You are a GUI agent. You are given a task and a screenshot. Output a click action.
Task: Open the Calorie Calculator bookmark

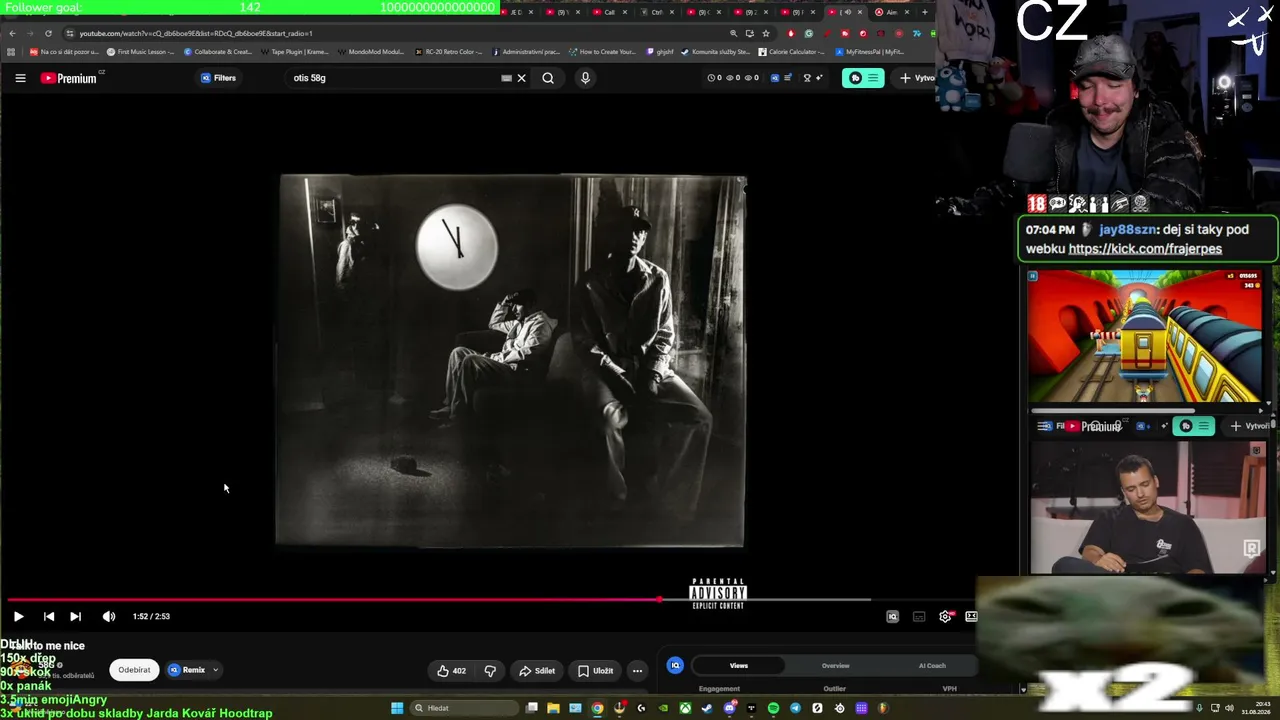[791, 52]
